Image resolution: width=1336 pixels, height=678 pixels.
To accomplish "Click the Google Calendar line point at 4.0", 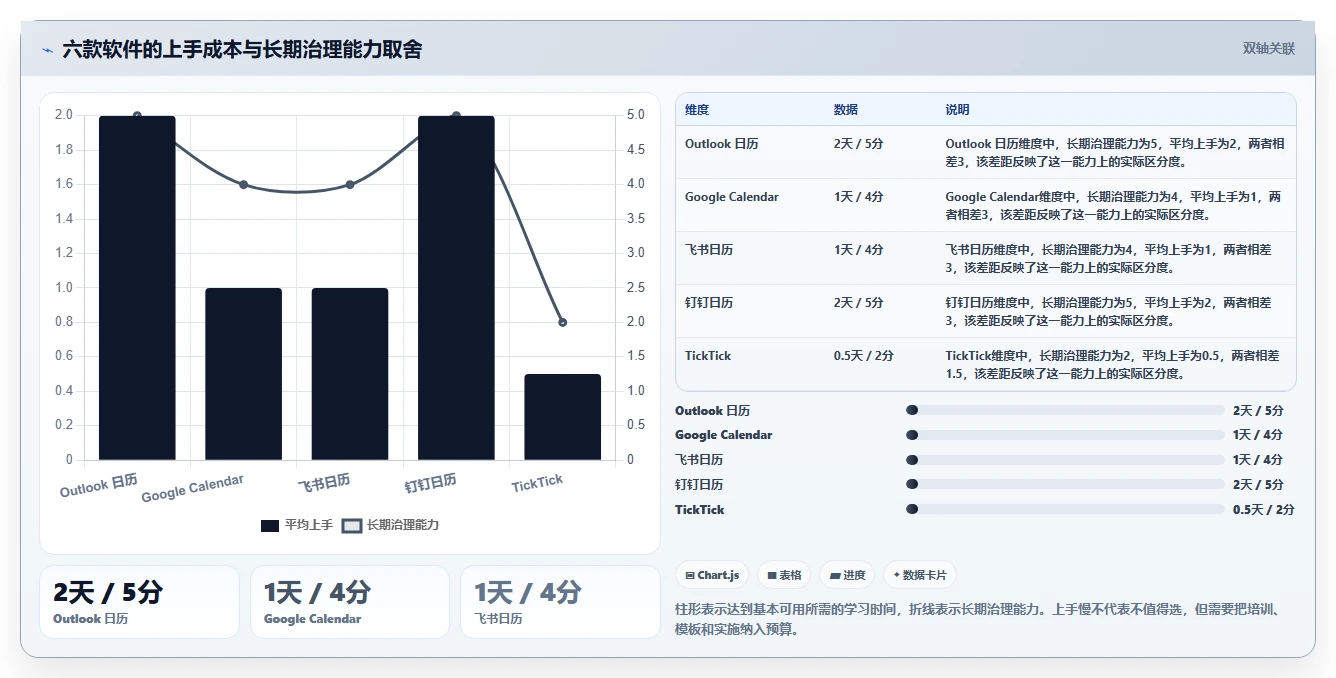I will [x=243, y=184].
